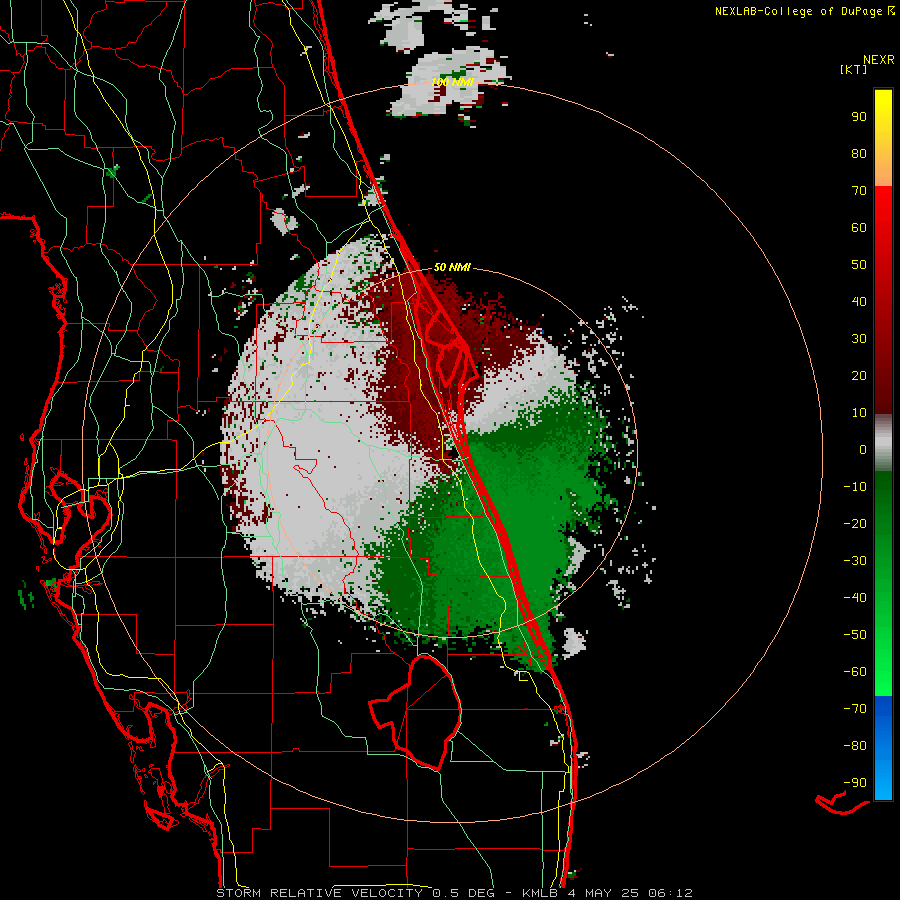This screenshot has height=900, width=900.
Task: Click the 50 value on the velocity scale
Action: pyautogui.click(x=859, y=265)
